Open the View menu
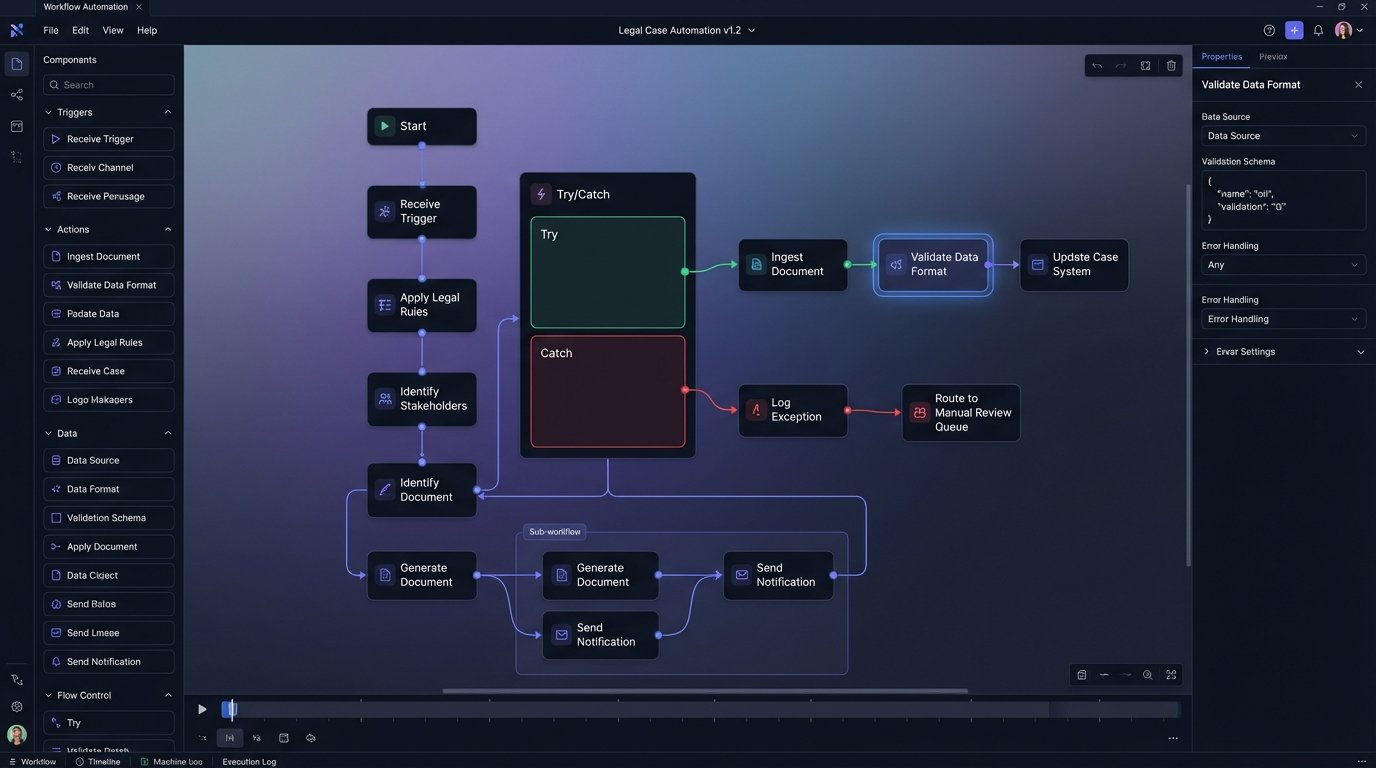The height and width of the screenshot is (768, 1376). [x=113, y=30]
